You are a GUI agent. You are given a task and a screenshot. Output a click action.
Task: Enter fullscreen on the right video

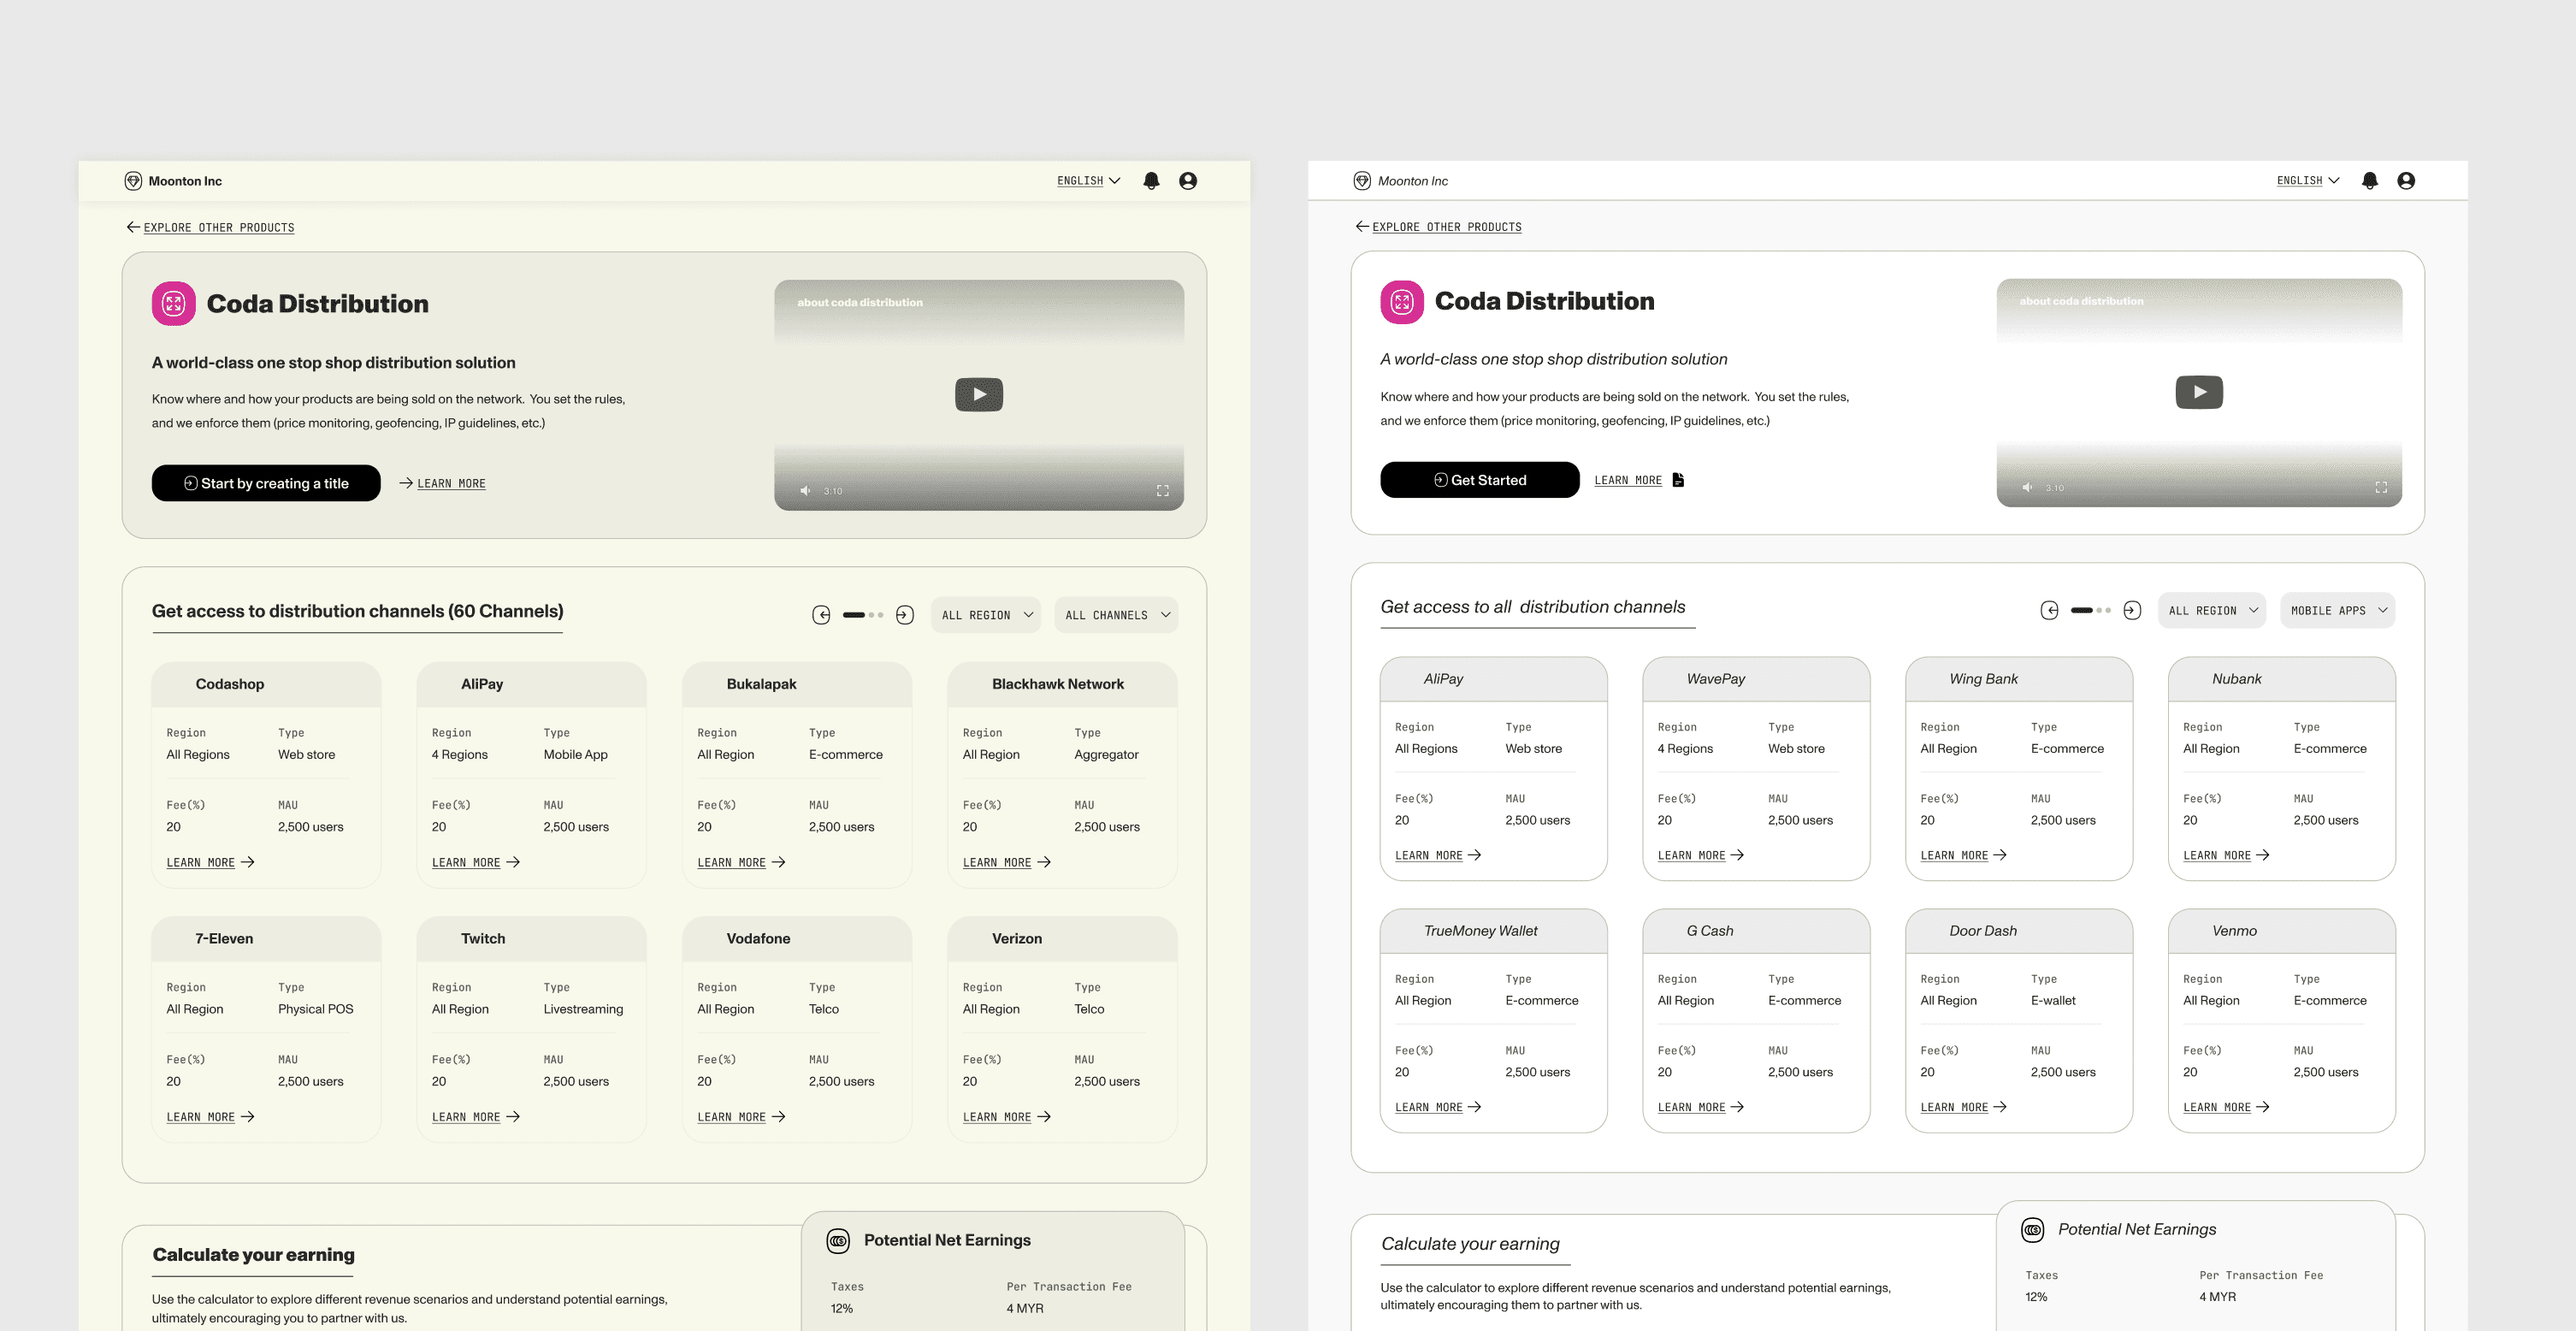(2381, 488)
